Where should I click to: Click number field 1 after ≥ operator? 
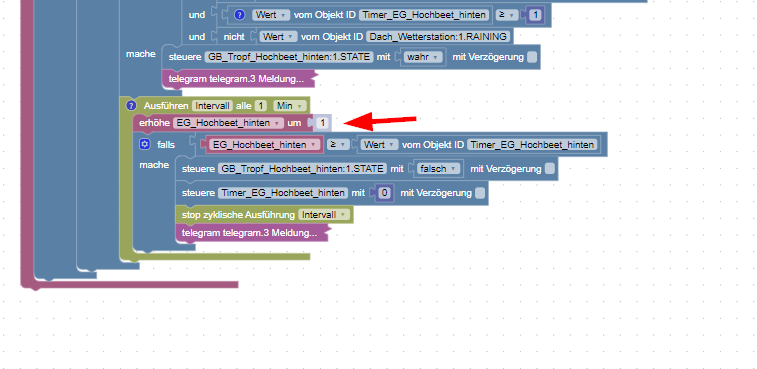[x=534, y=15]
